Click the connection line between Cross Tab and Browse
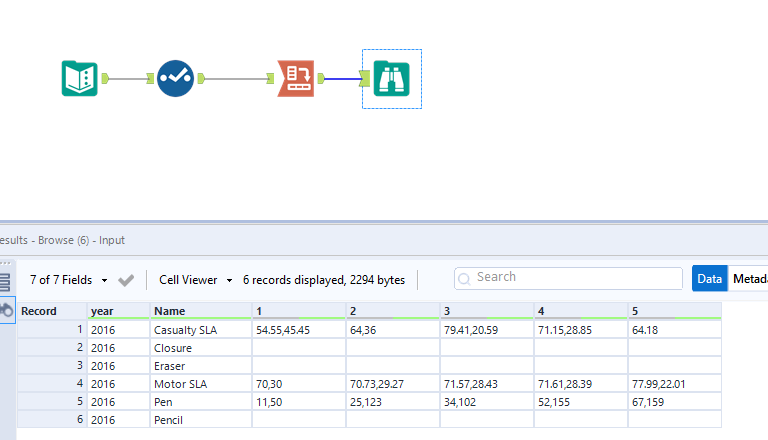Image resolution: width=768 pixels, height=440 pixels. [343, 78]
